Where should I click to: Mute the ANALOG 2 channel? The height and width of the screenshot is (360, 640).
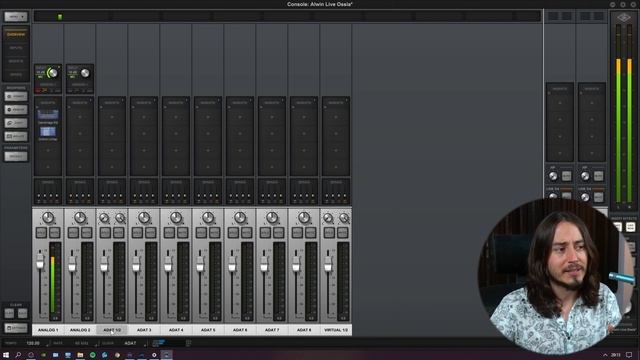click(87, 232)
